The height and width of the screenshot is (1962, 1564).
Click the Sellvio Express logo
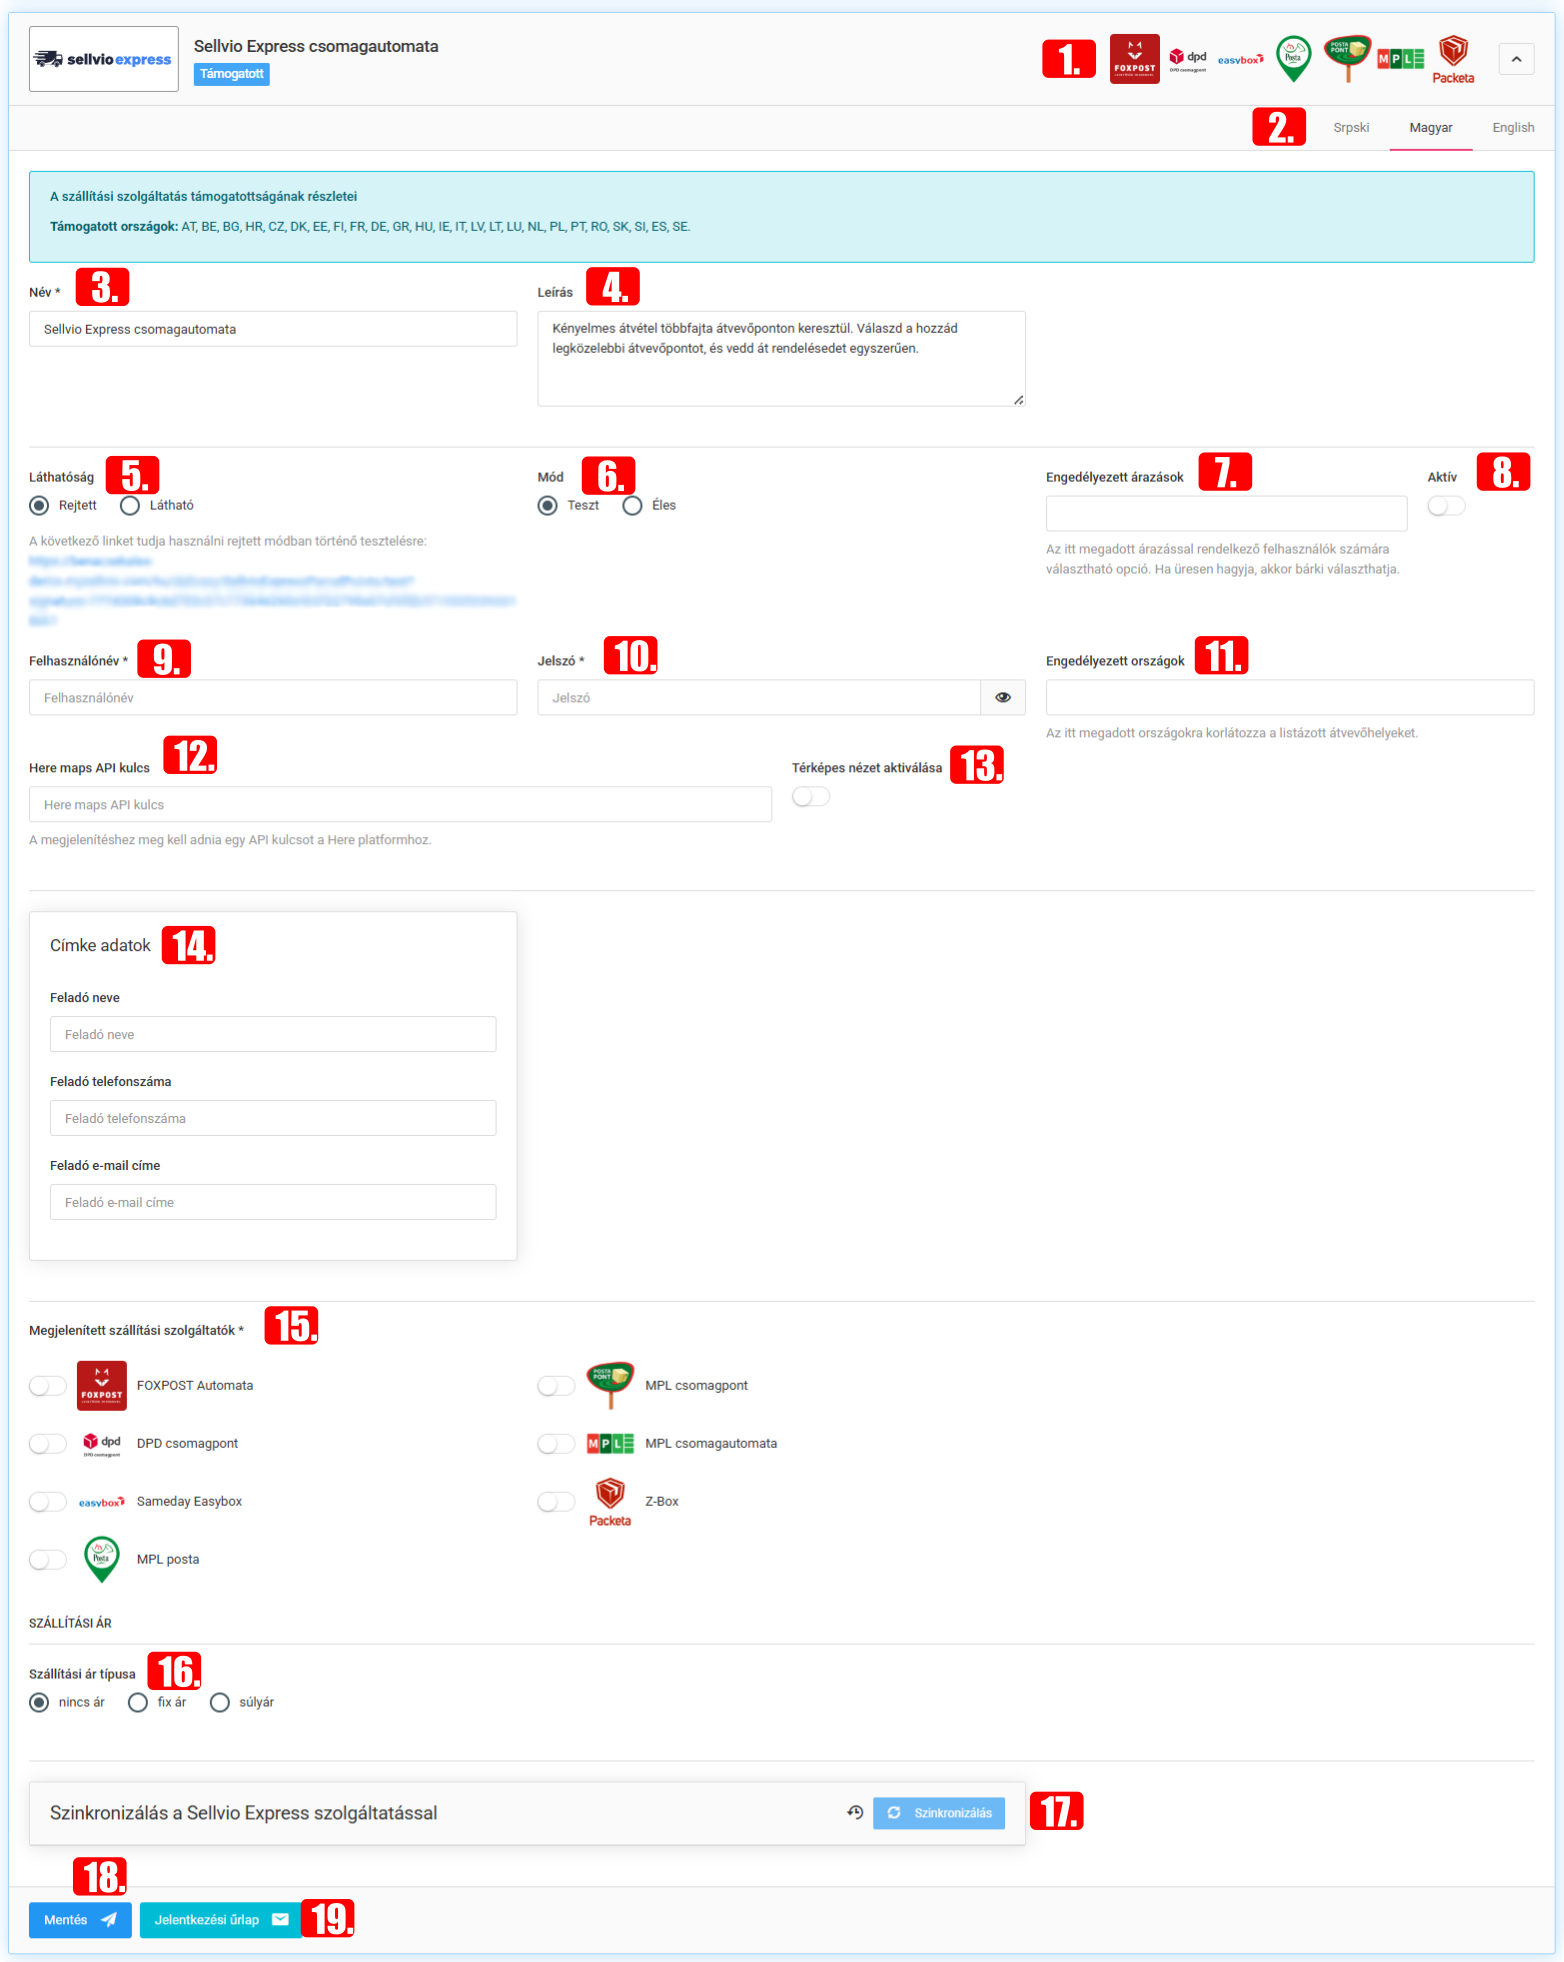(x=104, y=59)
